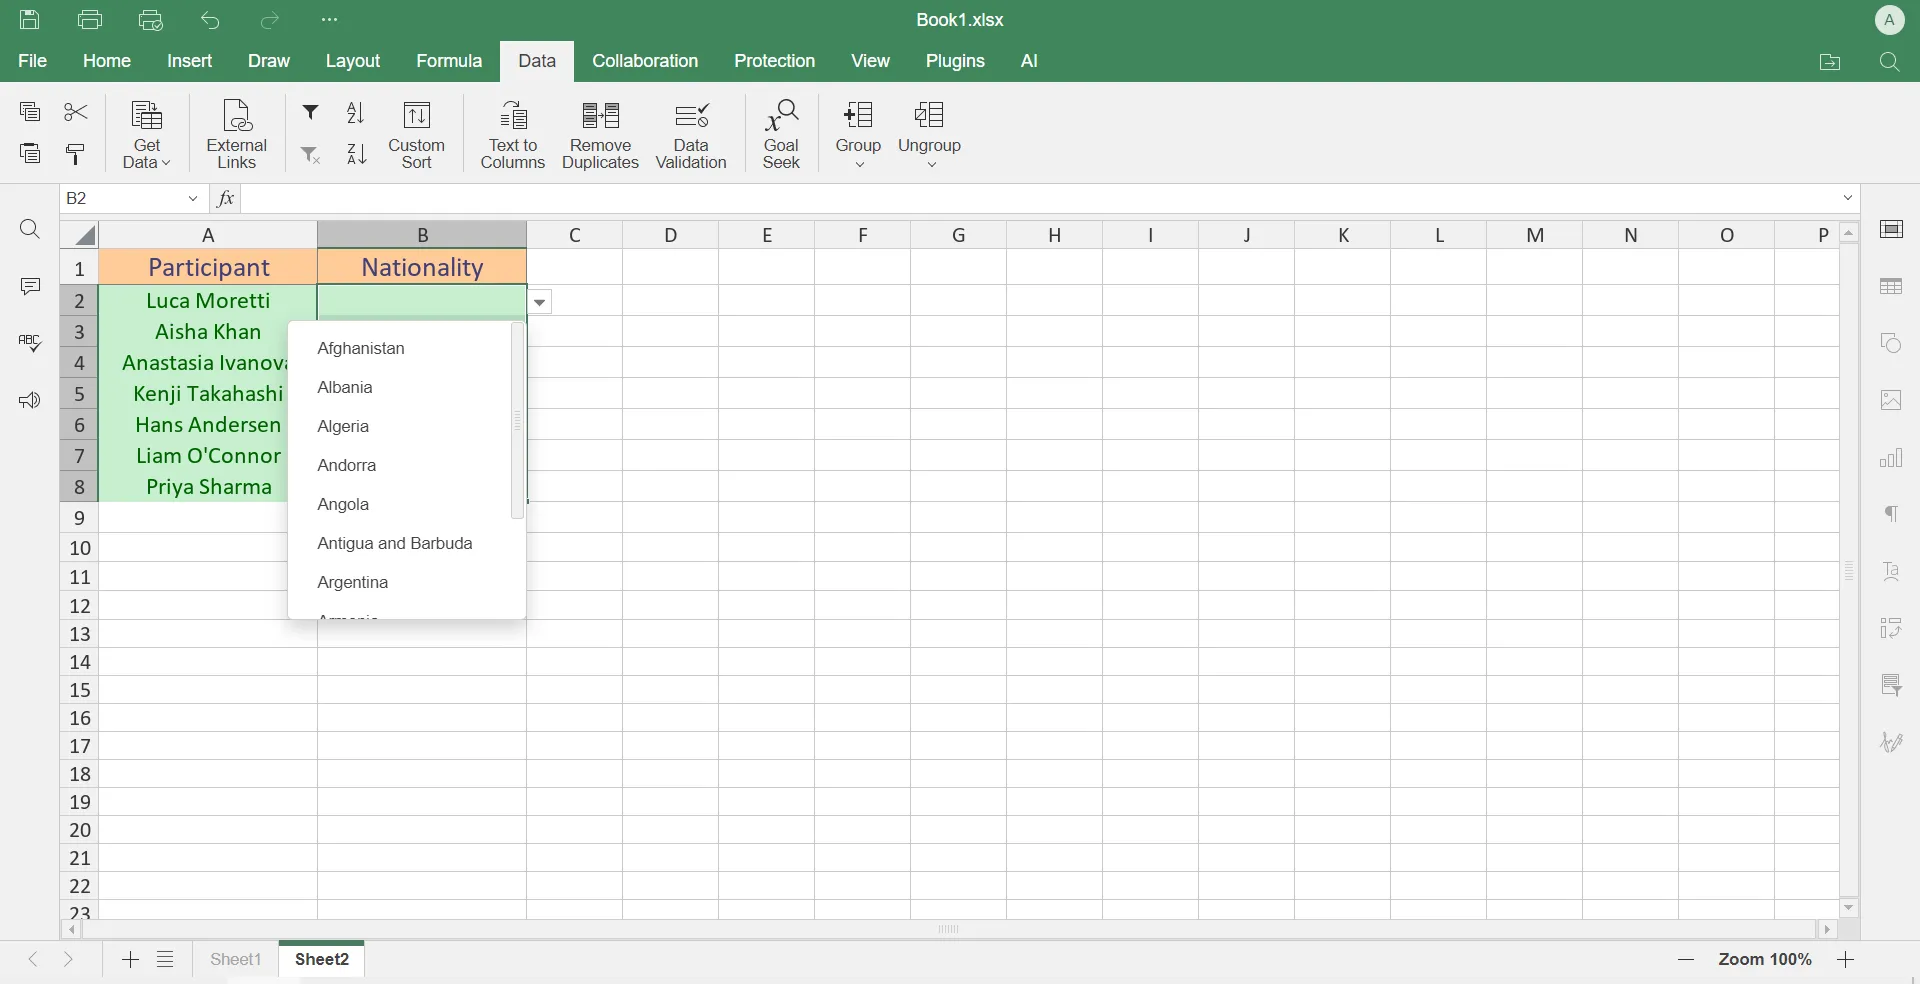The width and height of the screenshot is (1920, 984).
Task: Open the Nationality cell dropdown list
Action: pyautogui.click(x=540, y=303)
